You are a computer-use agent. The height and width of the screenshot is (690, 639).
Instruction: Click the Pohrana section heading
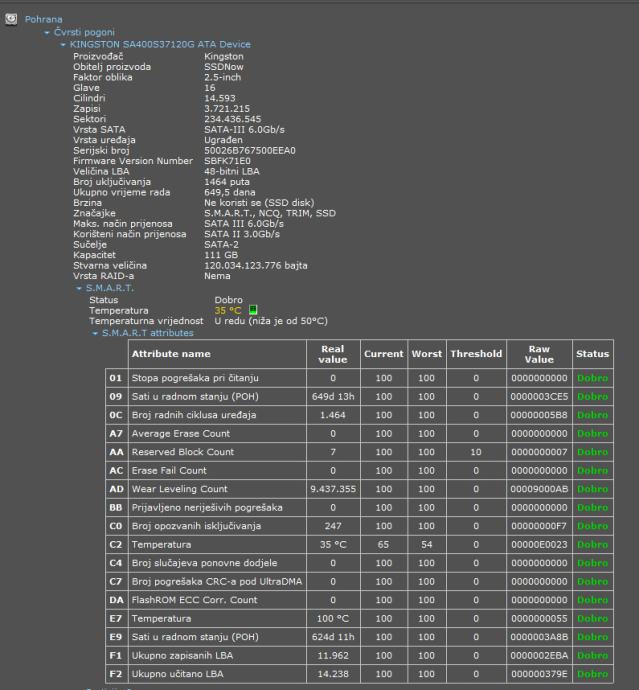pyautogui.click(x=43, y=20)
